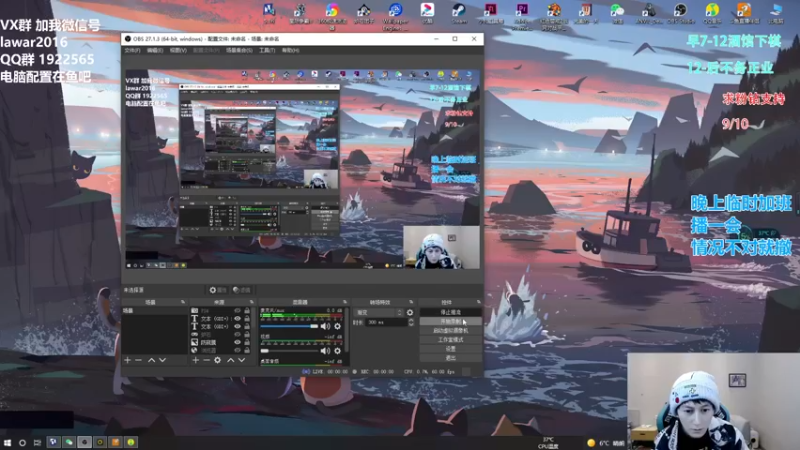Screen dimensions: 800x450
Task: Remove selected source with minus icon
Action: [x=207, y=360]
